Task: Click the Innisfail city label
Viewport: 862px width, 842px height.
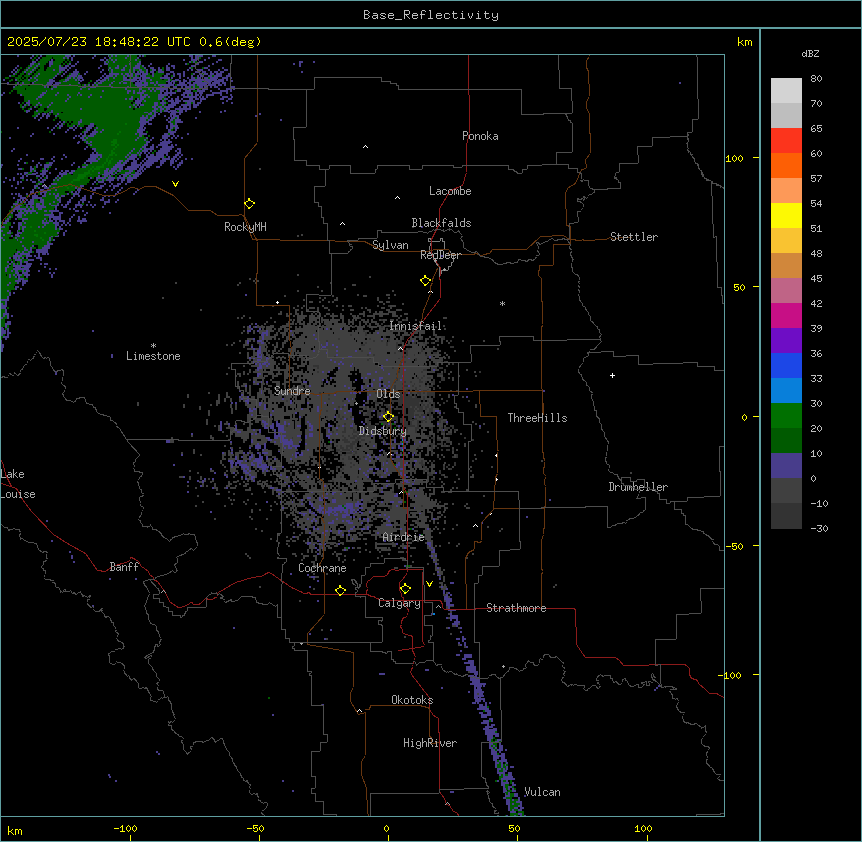Action: point(416,326)
